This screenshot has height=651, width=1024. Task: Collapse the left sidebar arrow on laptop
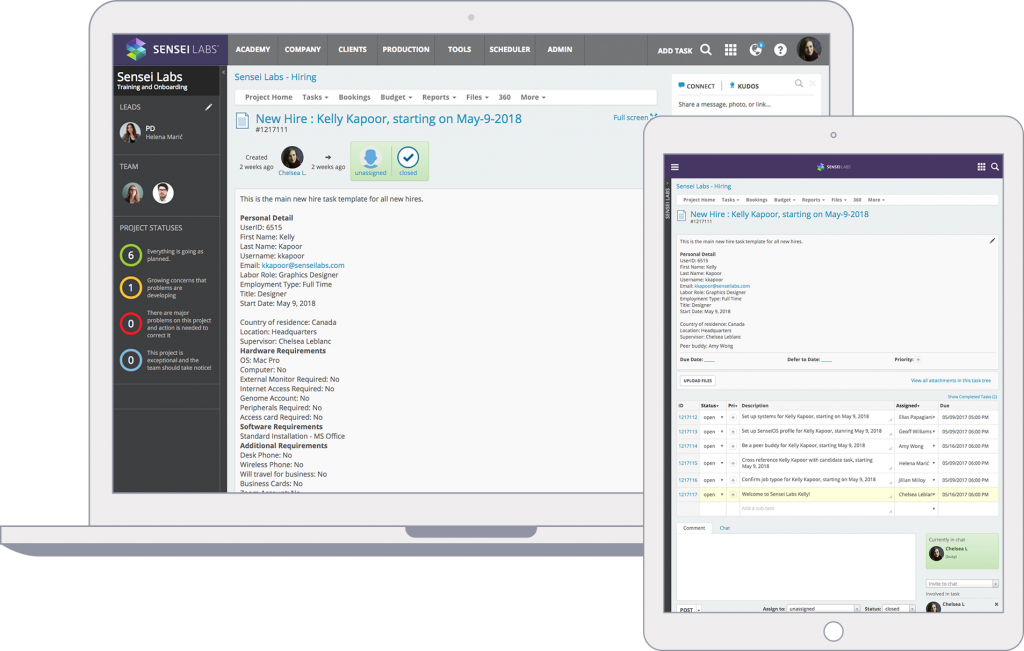coord(223,72)
